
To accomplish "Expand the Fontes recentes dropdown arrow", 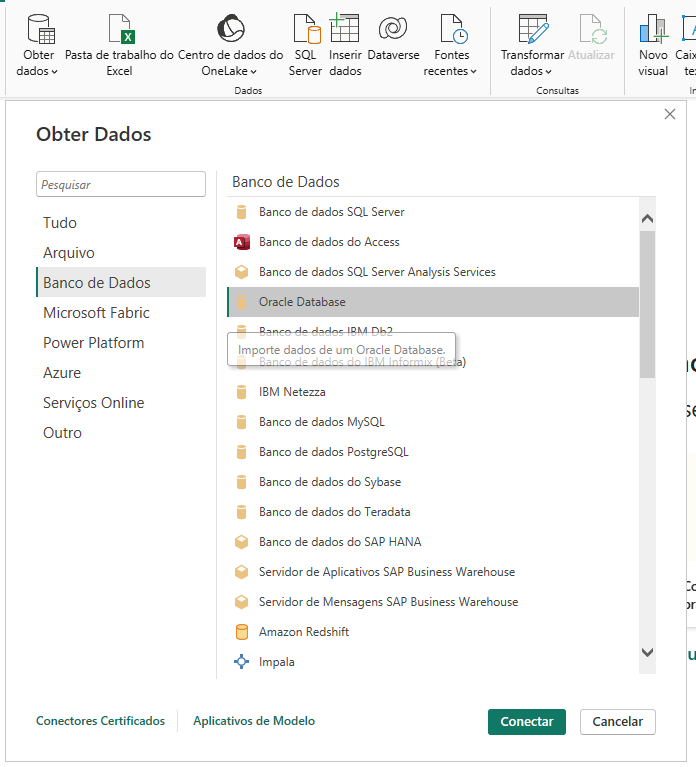I will pos(473,72).
